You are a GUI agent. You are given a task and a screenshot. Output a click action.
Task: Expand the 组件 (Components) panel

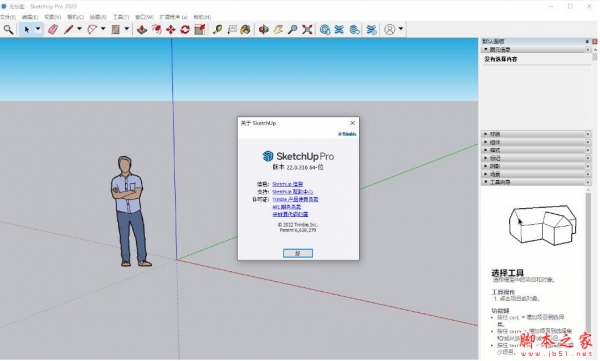[536, 142]
